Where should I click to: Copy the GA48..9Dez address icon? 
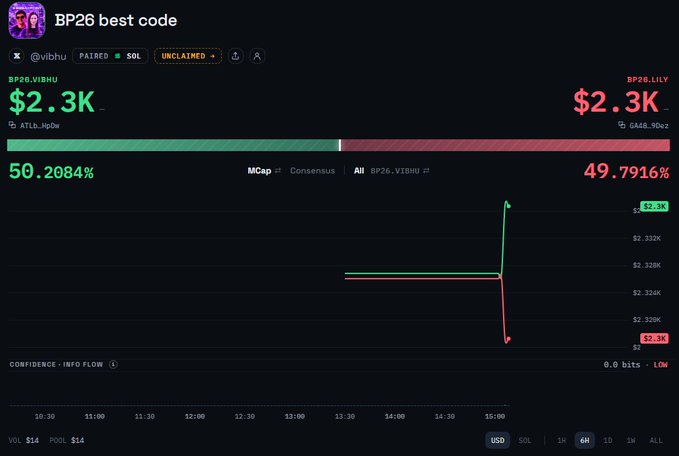(x=621, y=125)
